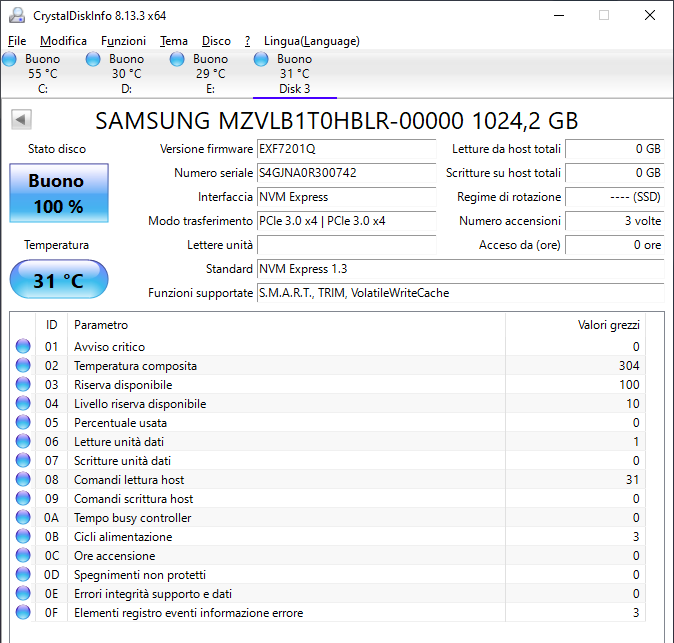Image resolution: width=674 pixels, height=643 pixels.
Task: Click the CrystalDiskInfo app icon in title bar
Action: (x=18, y=15)
